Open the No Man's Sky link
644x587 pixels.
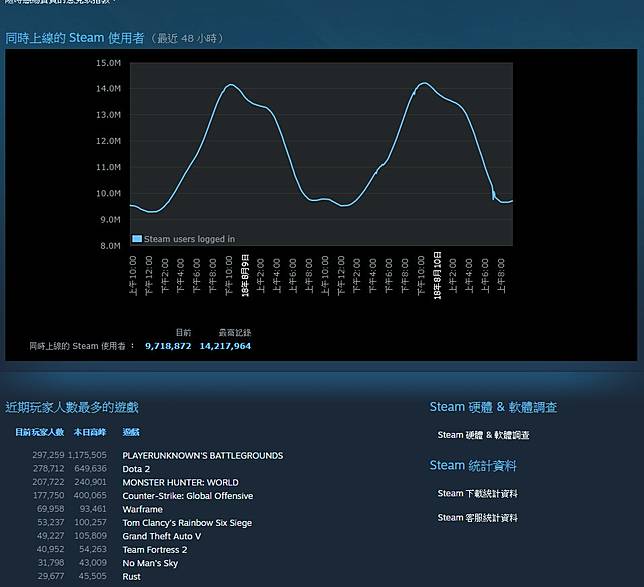point(150,563)
